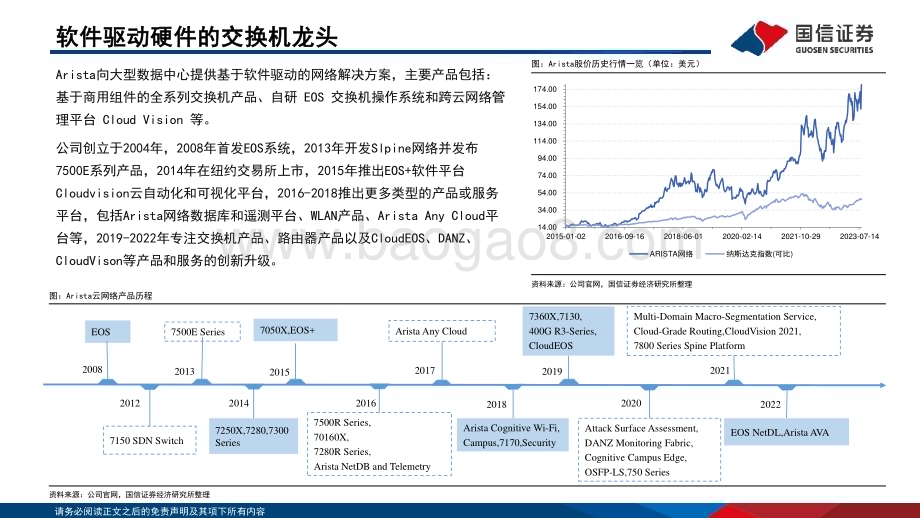Click timeline year label 2017
Image resolution: width=920 pixels, height=518 pixels.
click(425, 370)
